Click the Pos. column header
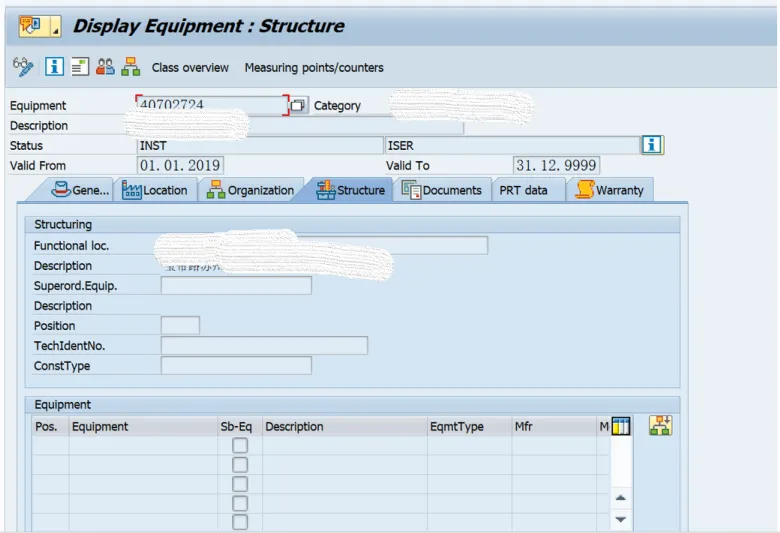The width and height of the screenshot is (780, 533). click(50, 426)
